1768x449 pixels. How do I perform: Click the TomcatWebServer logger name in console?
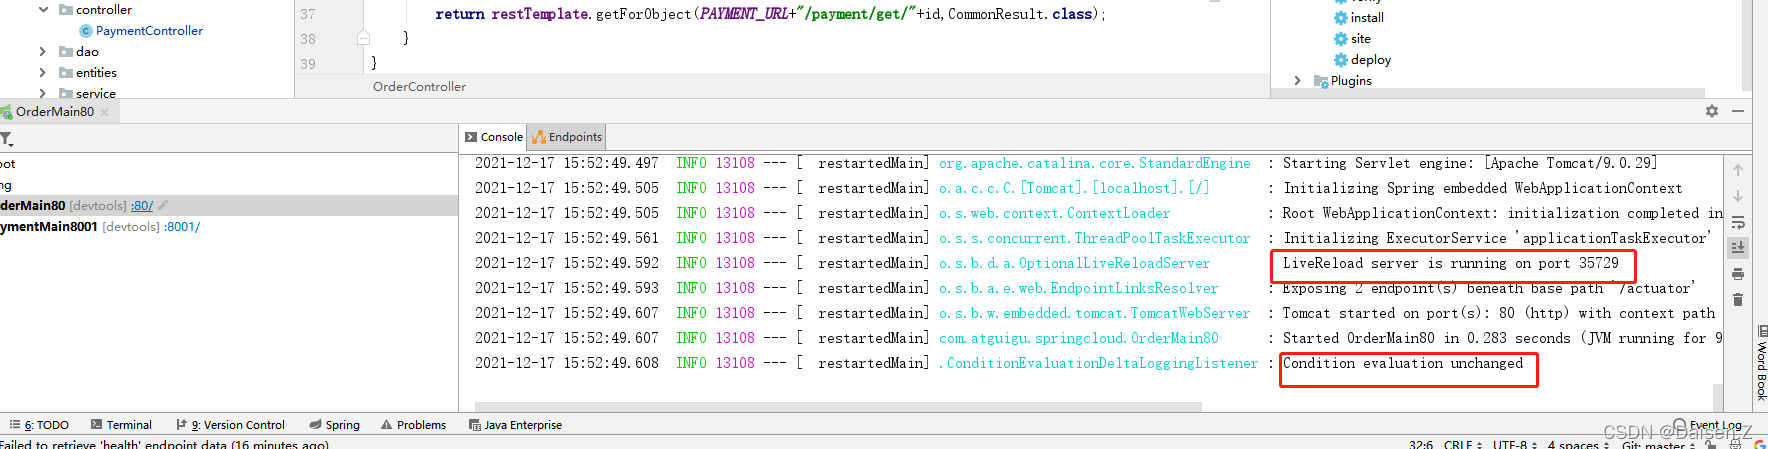(1094, 313)
